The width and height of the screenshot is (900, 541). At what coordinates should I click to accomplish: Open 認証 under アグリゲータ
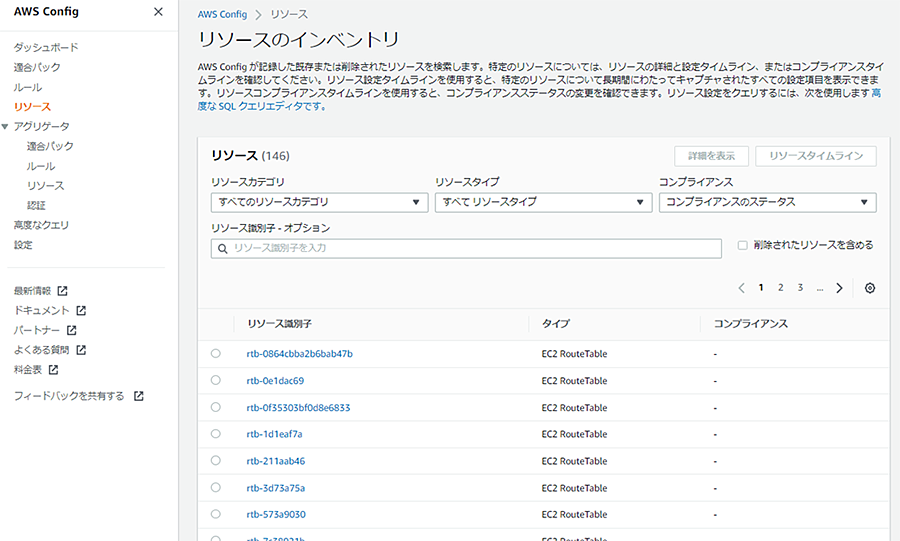point(36,205)
